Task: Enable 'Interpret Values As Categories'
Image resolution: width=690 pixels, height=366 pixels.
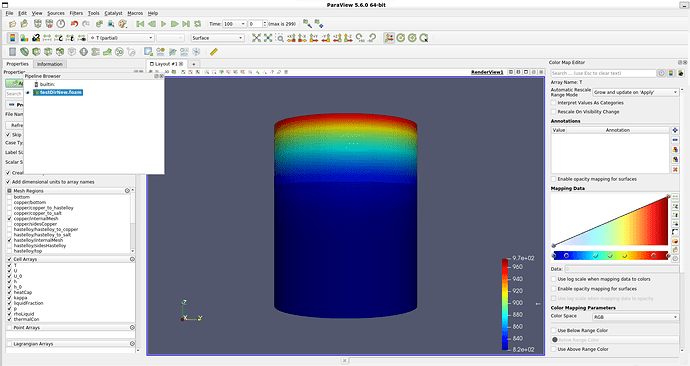Action: [554, 102]
